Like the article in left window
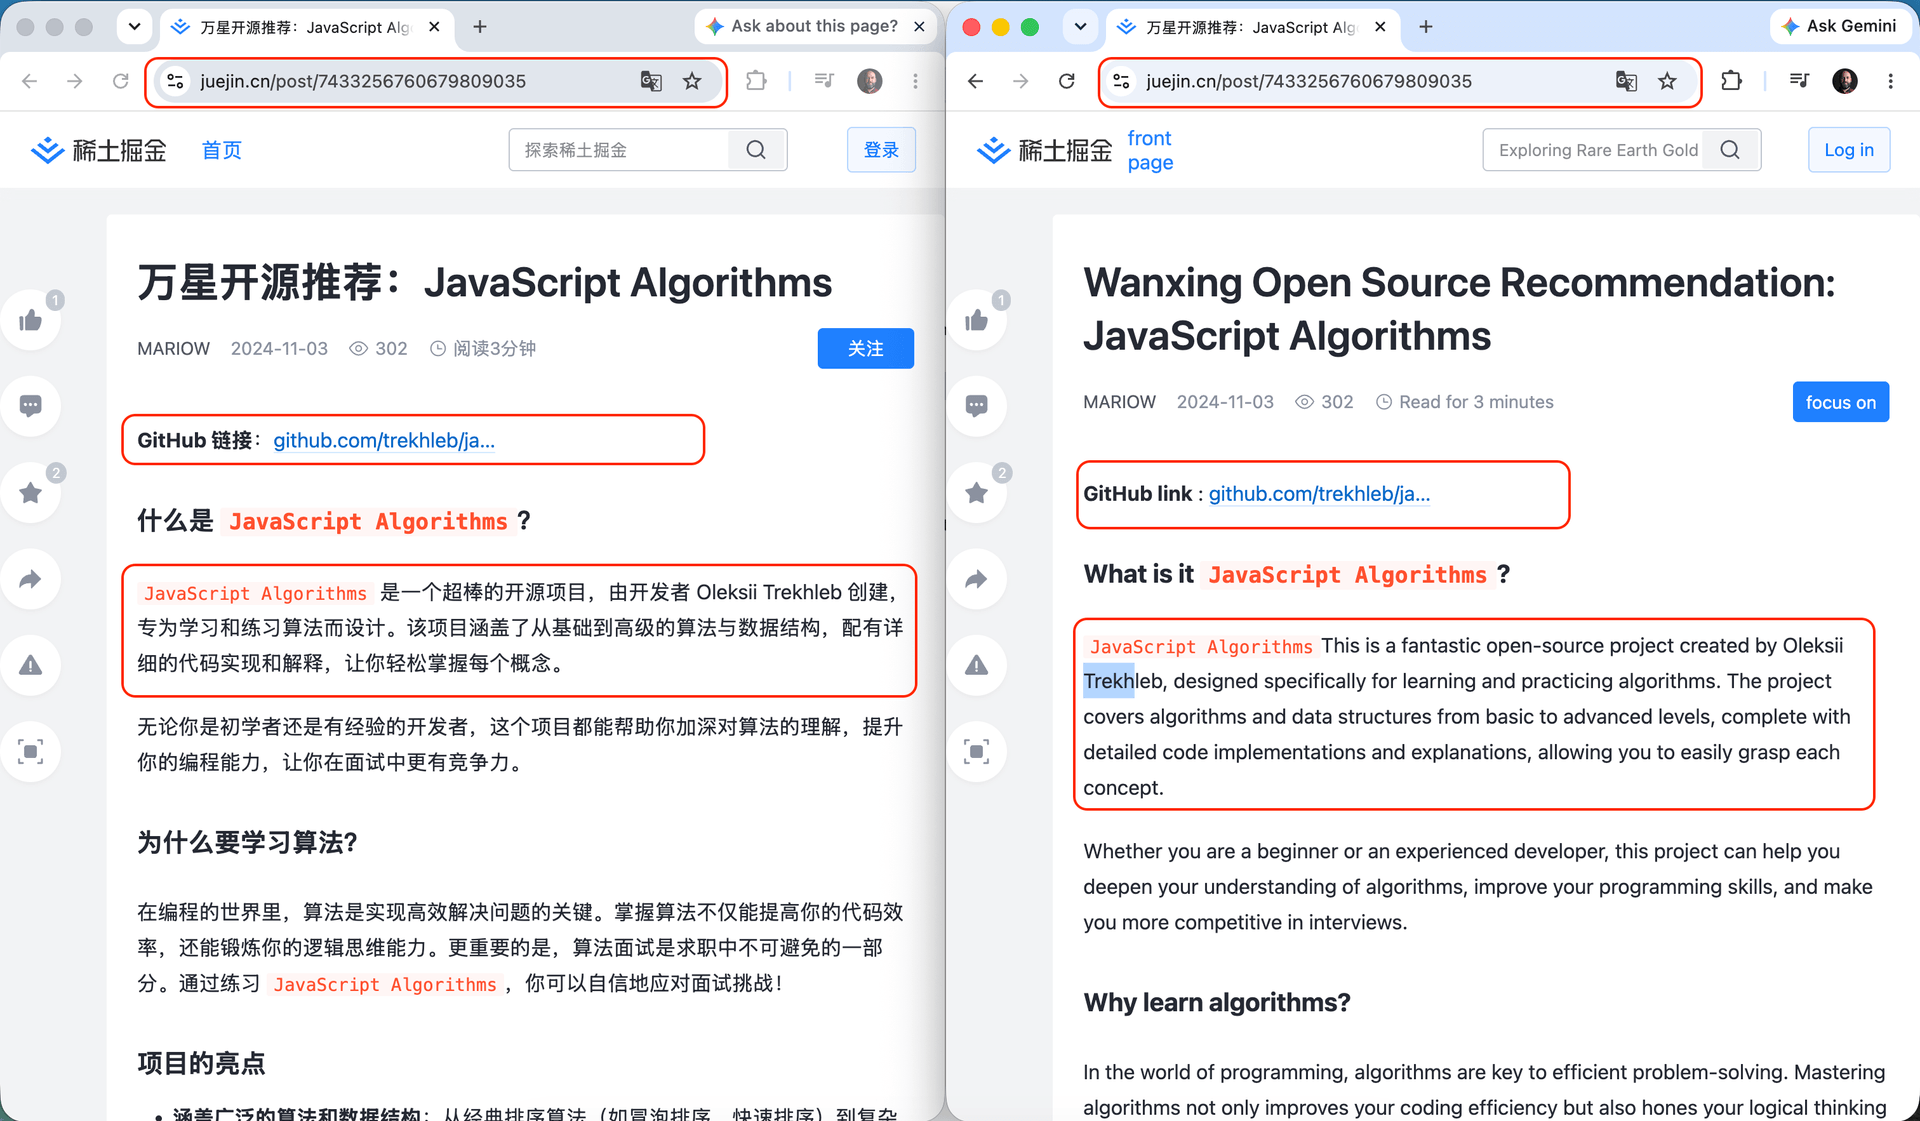Screen dimensions: 1920x1121 [31, 320]
